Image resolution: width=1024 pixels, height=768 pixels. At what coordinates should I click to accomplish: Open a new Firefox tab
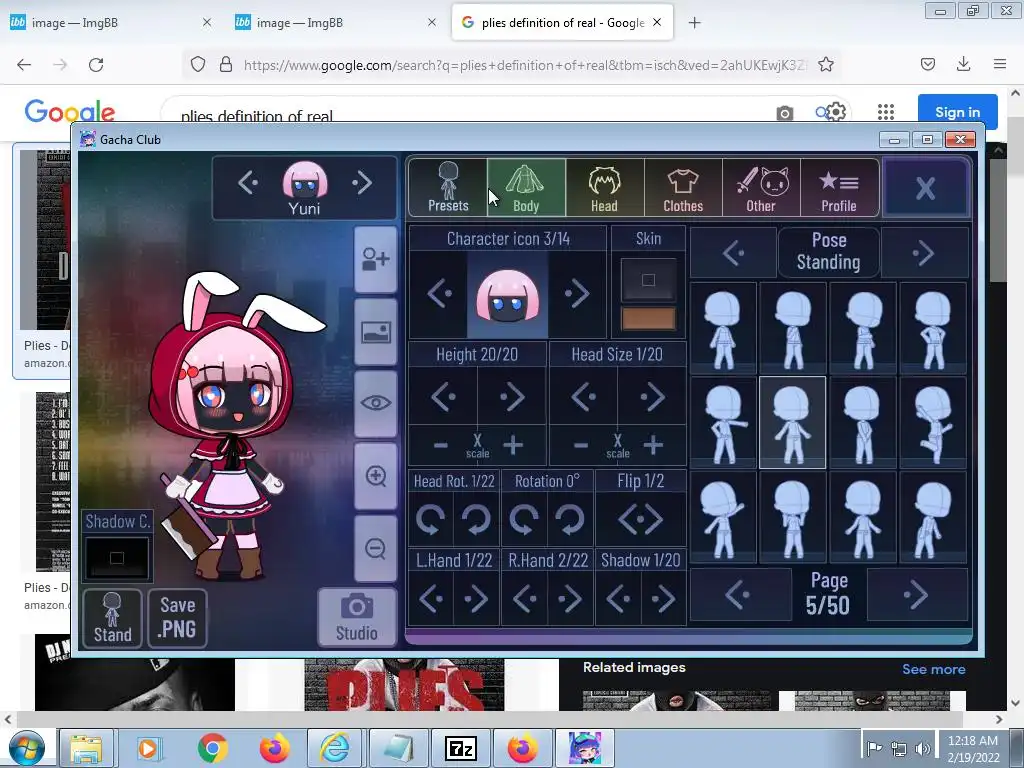[x=694, y=23]
